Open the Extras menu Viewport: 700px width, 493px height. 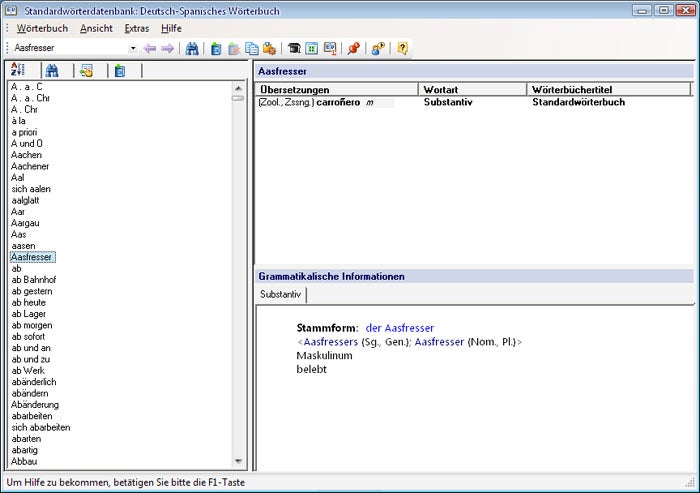(x=137, y=28)
